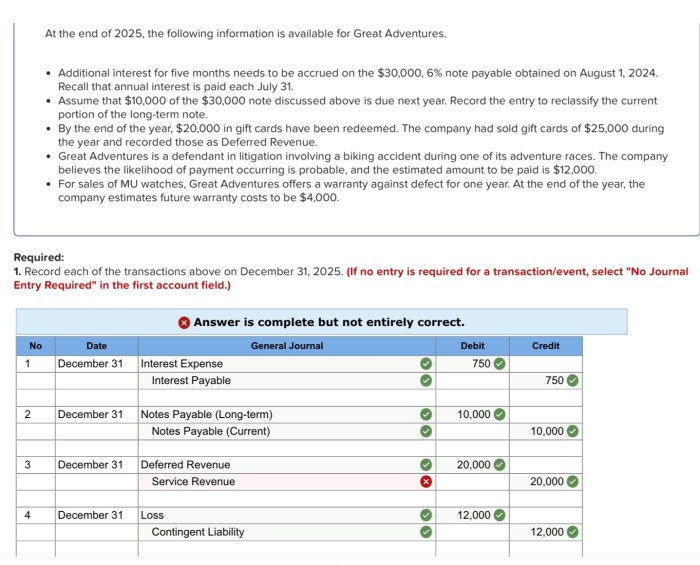Click green check next to Interest Expense account
This screenshot has width=700, height=565.
click(x=426, y=364)
